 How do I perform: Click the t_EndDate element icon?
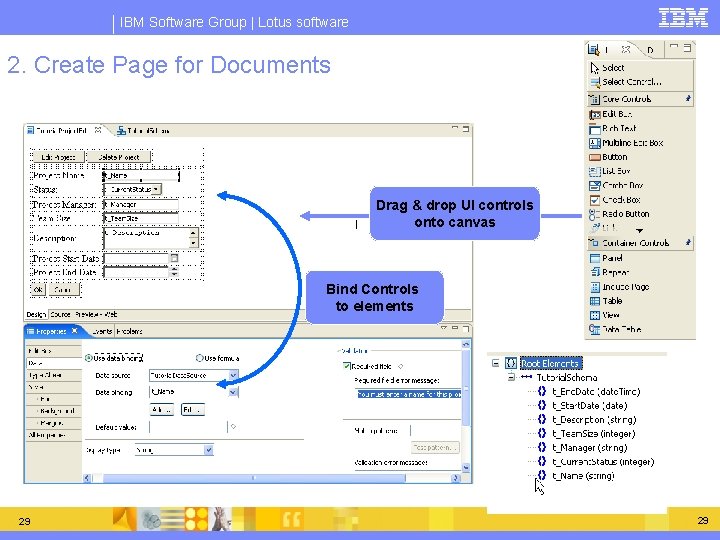coord(542,391)
